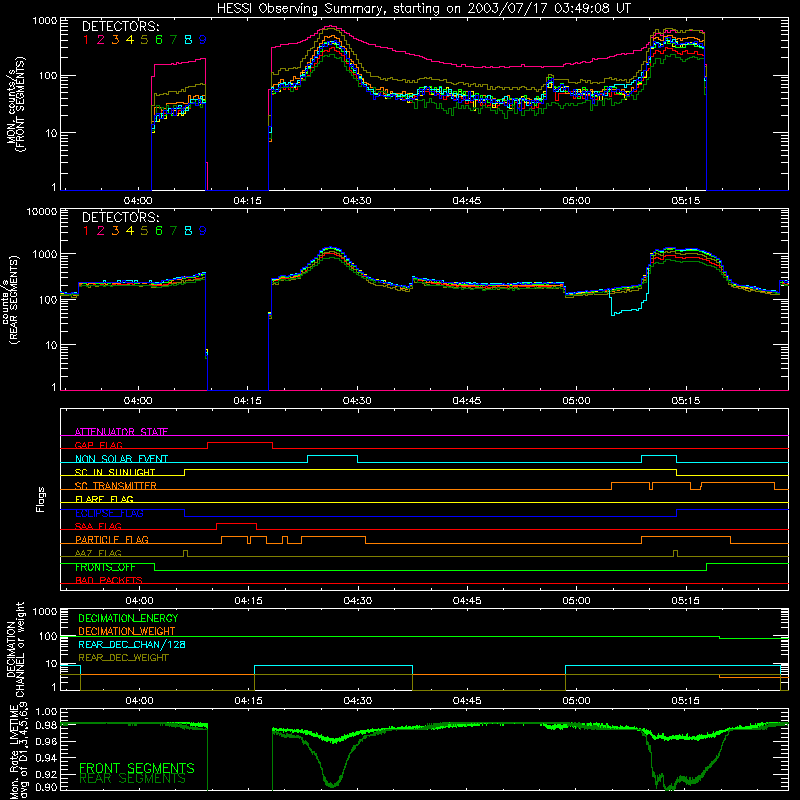Viewport: 800px width, 800px height.
Task: Click the DECIMATION_ENERGY legend label
Action: pyautogui.click(x=128, y=618)
